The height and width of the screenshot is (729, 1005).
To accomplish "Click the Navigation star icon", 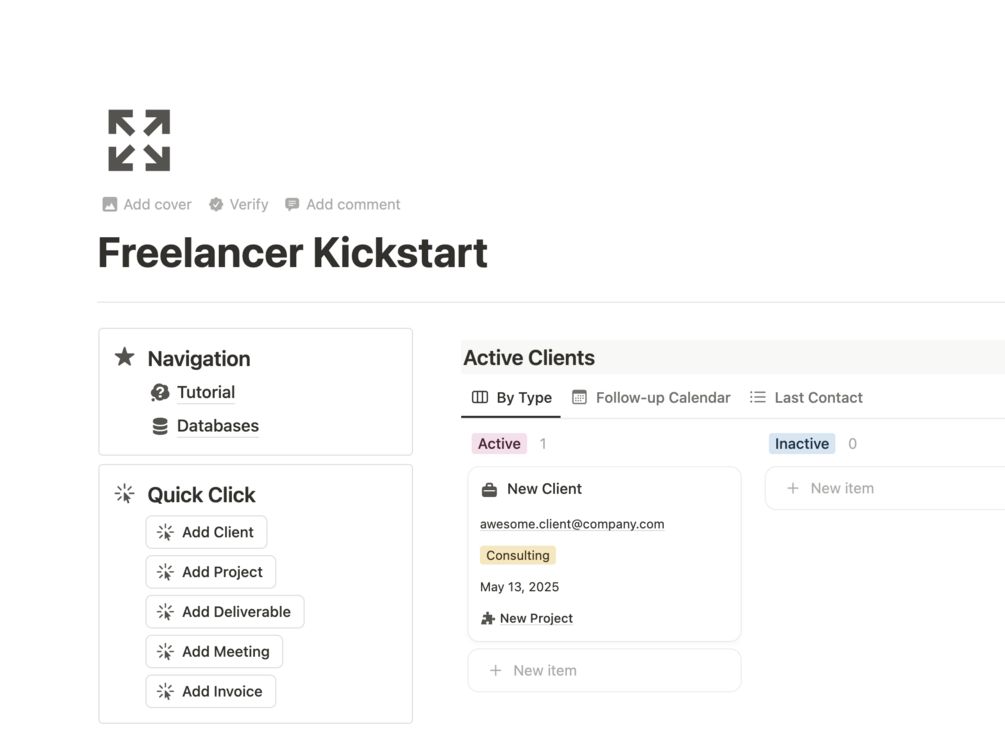I will (124, 357).
